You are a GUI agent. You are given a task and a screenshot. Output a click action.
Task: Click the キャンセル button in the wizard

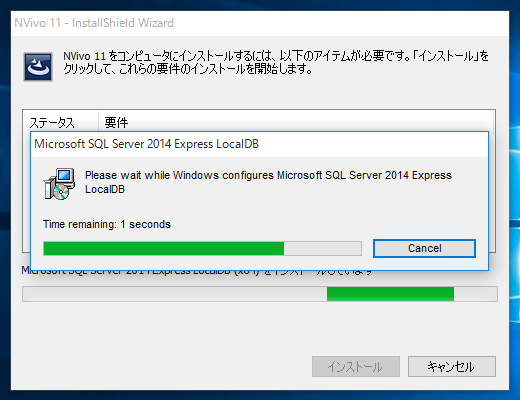[452, 367]
